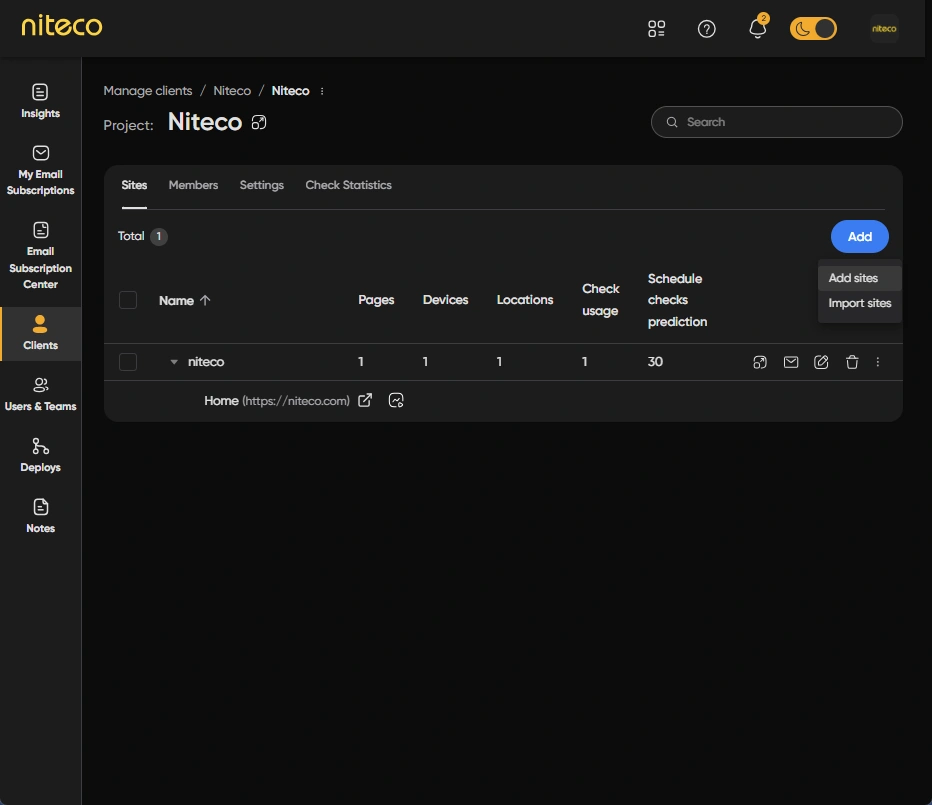Image resolution: width=932 pixels, height=805 pixels.
Task: Switch to the Members tab
Action: click(x=193, y=185)
